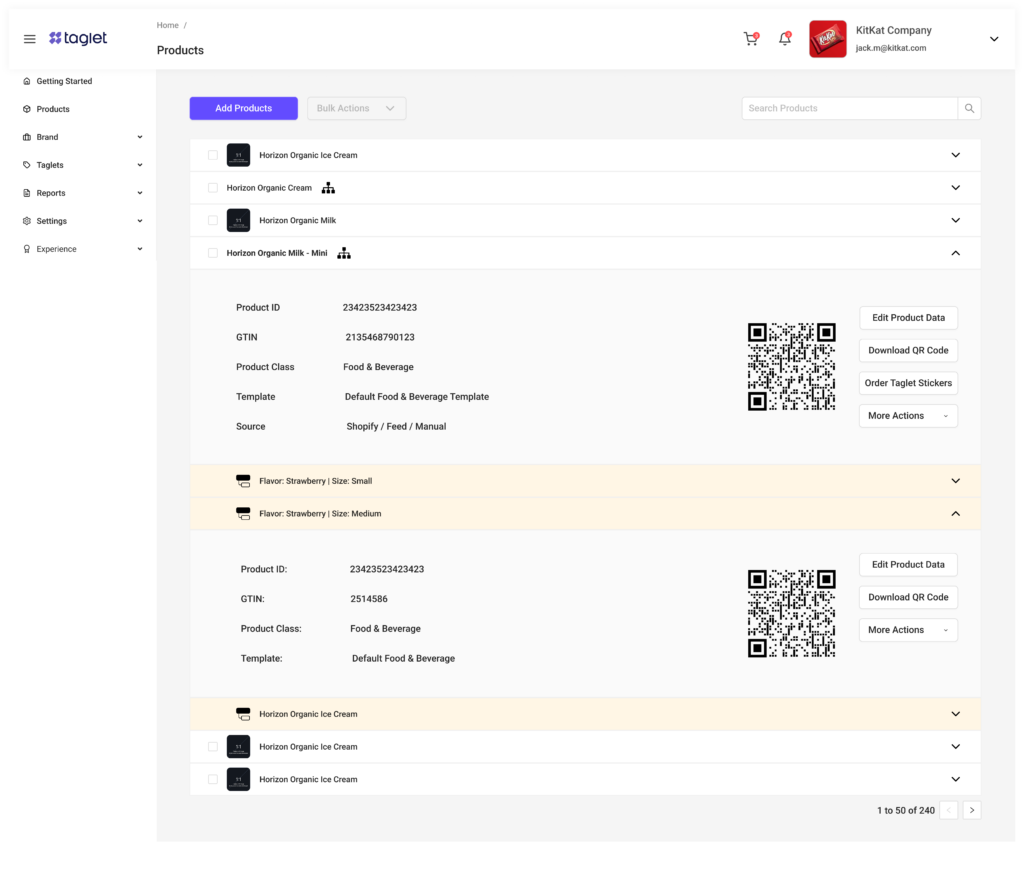Click the Brand briefcase icon in sidebar
The image size is (1024, 869).
[x=27, y=137]
